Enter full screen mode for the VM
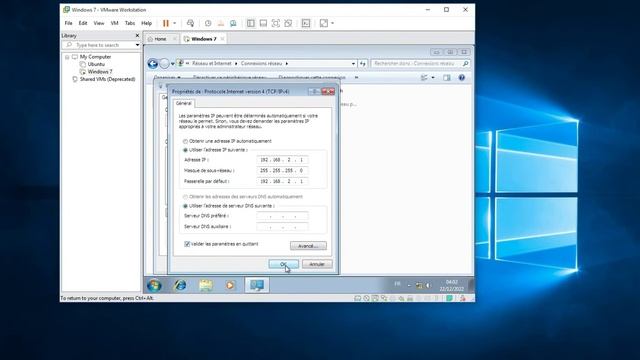The height and width of the screenshot is (360, 640). tap(276, 23)
